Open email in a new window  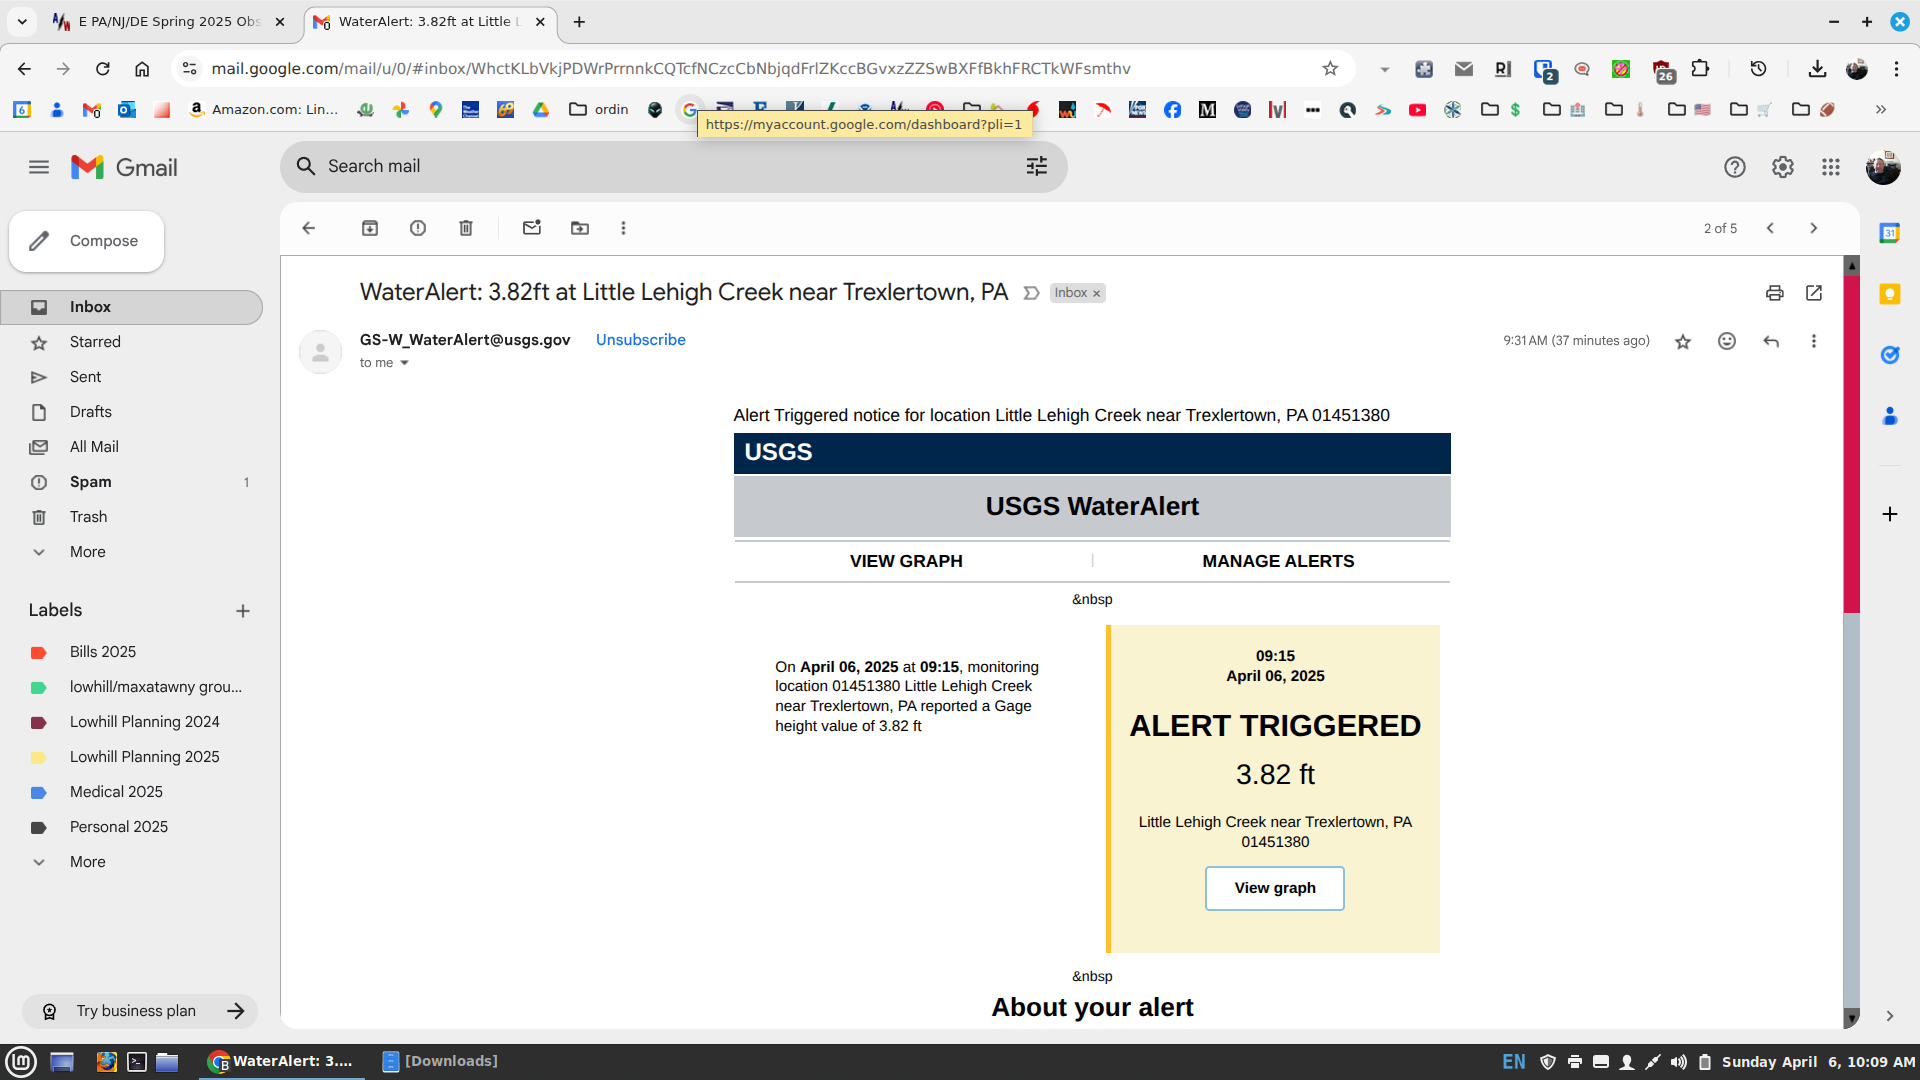(1814, 293)
